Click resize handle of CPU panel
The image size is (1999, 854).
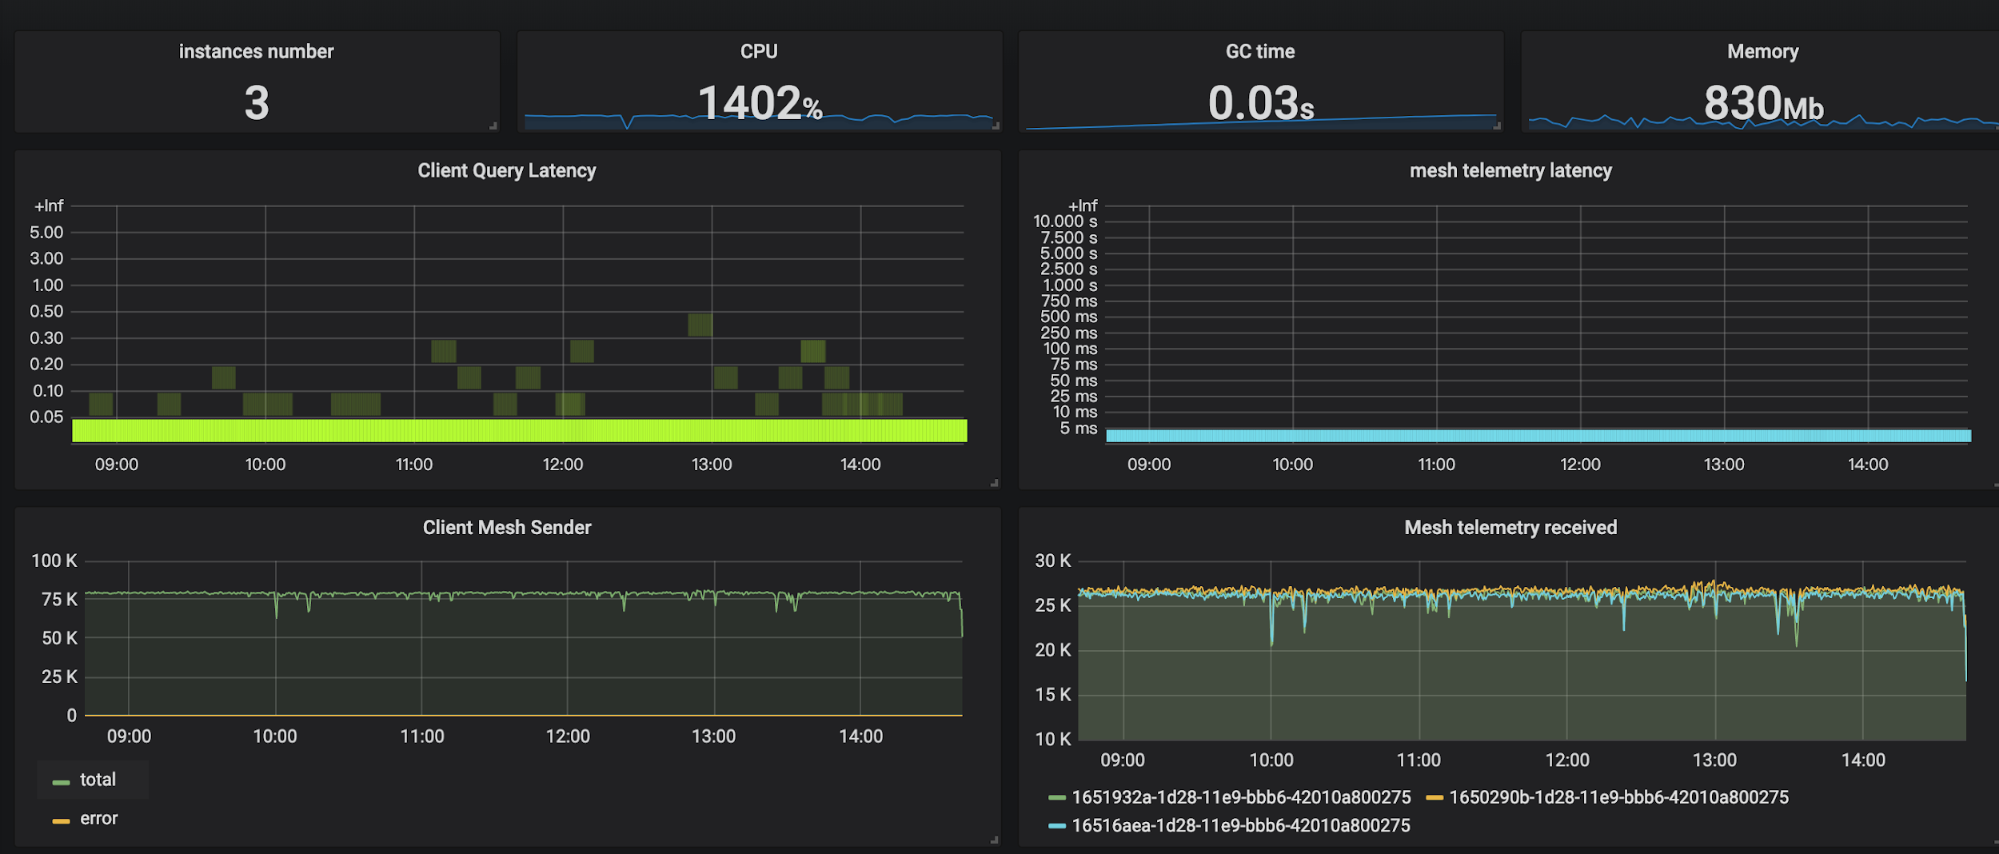[995, 126]
